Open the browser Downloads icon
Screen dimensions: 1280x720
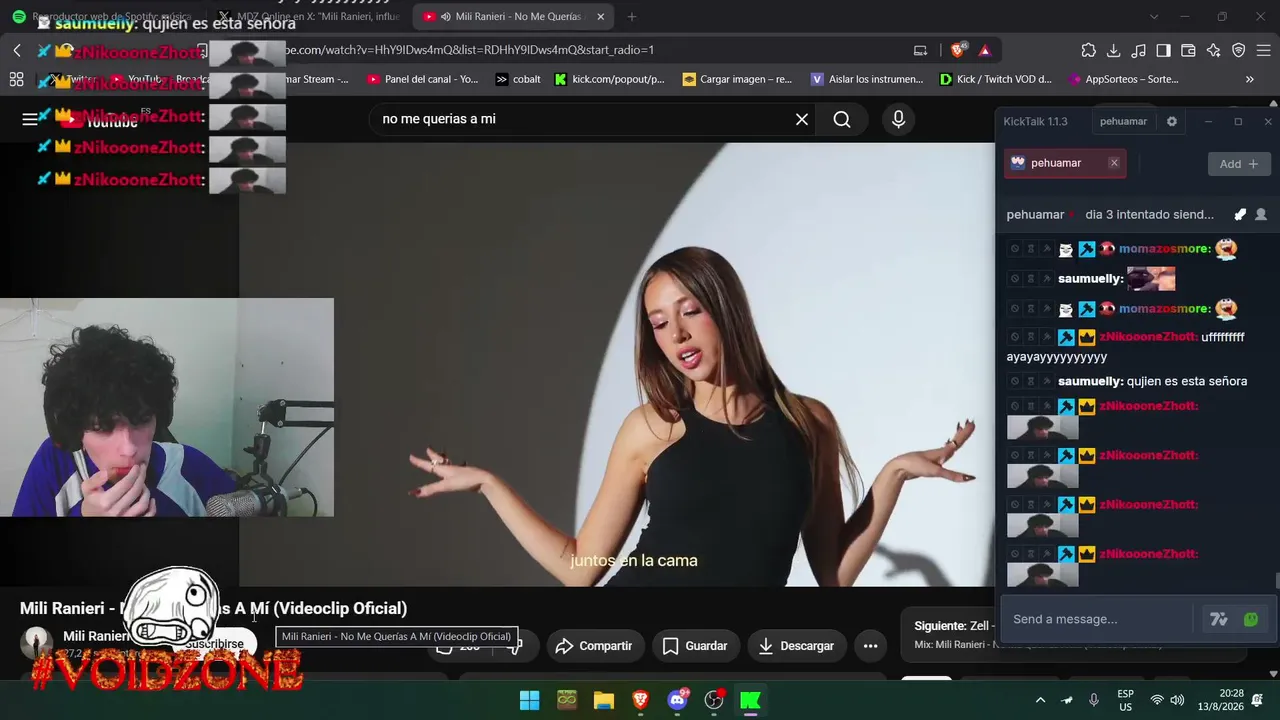1114,50
